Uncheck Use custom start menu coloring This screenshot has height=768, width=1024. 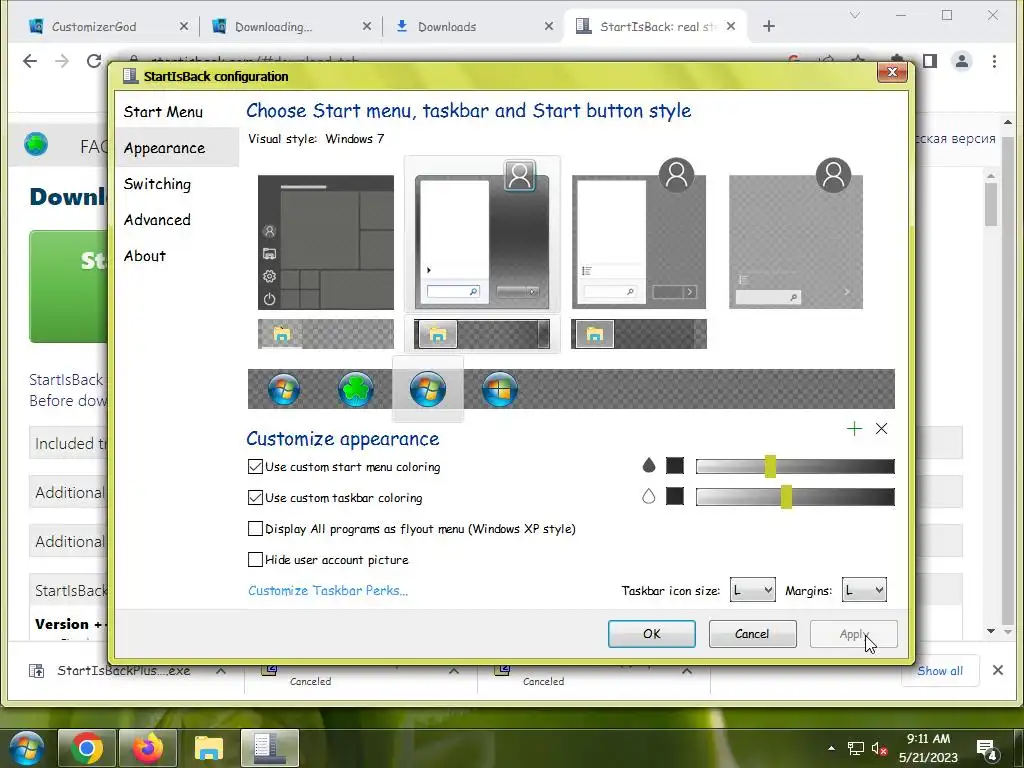pyautogui.click(x=255, y=466)
